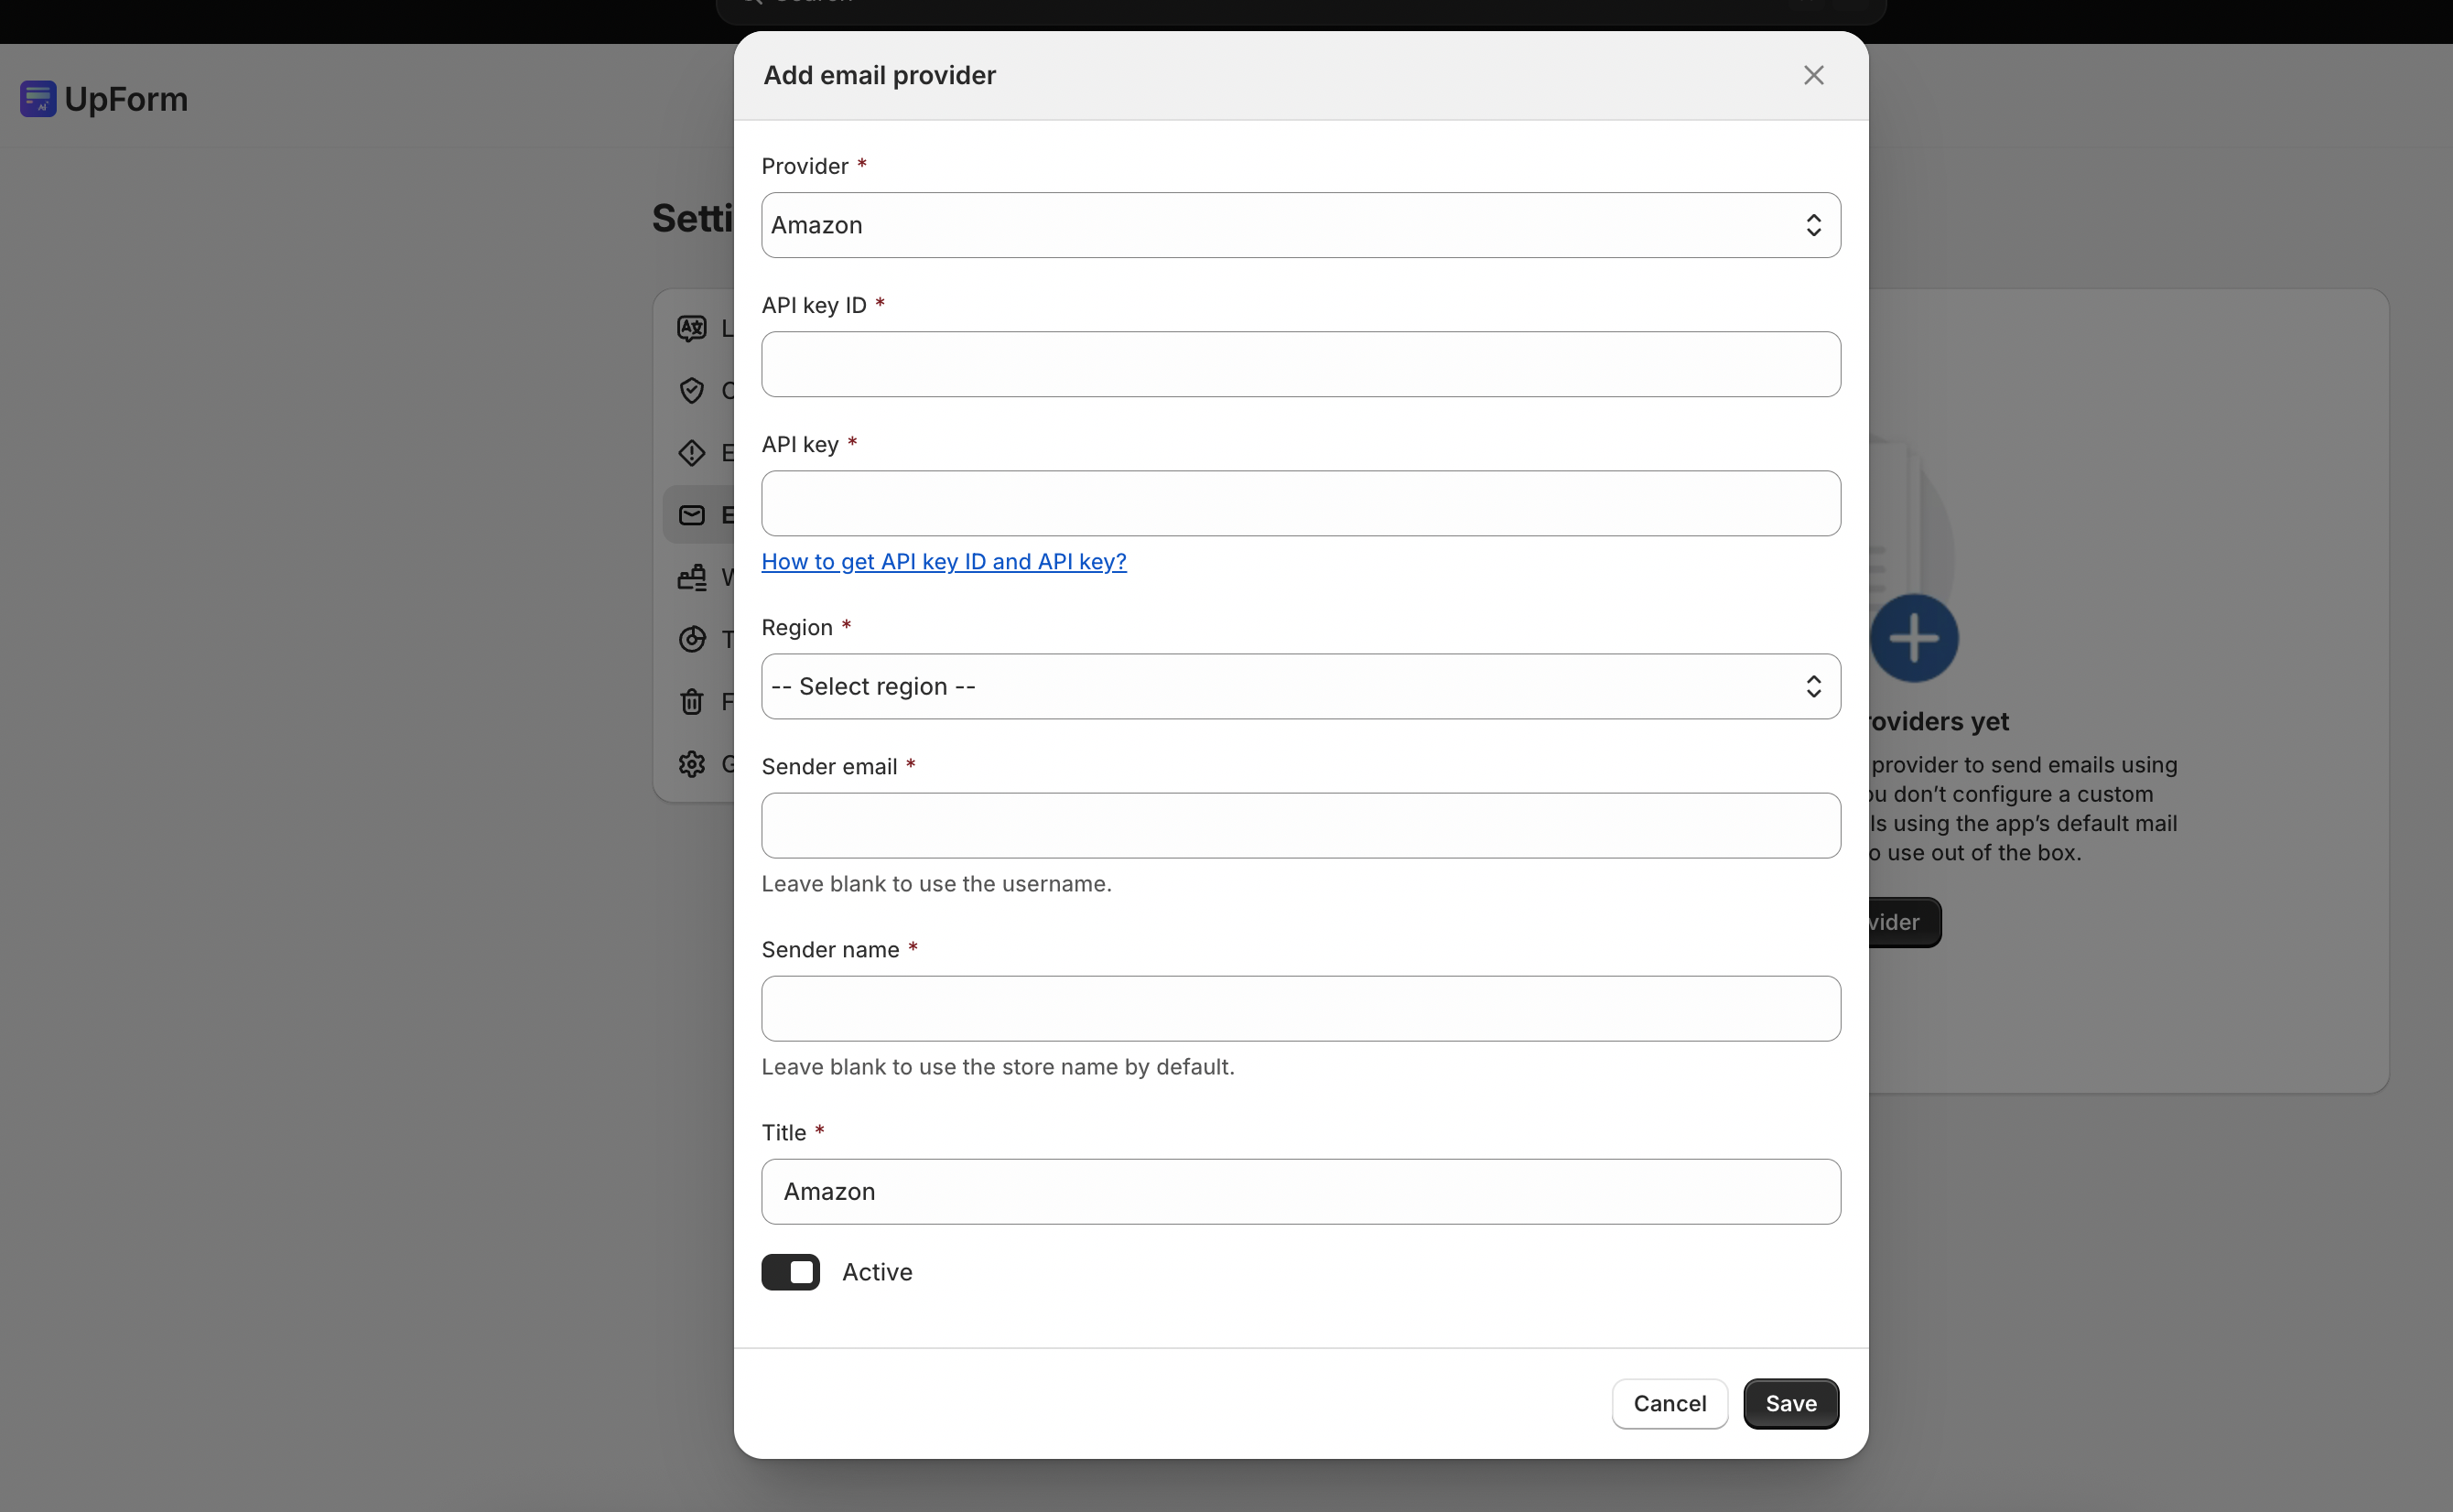The width and height of the screenshot is (2453, 1512).
Task: Click the UpForm logo icon
Action: pyautogui.click(x=38, y=99)
